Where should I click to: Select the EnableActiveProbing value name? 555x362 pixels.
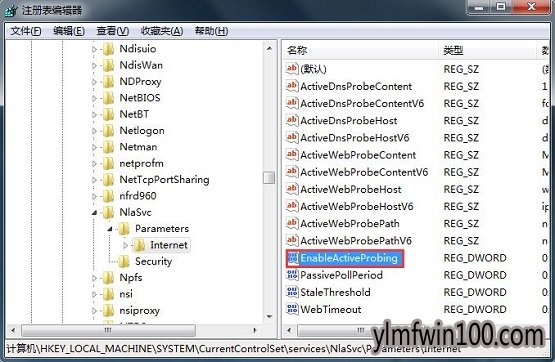coord(349,258)
